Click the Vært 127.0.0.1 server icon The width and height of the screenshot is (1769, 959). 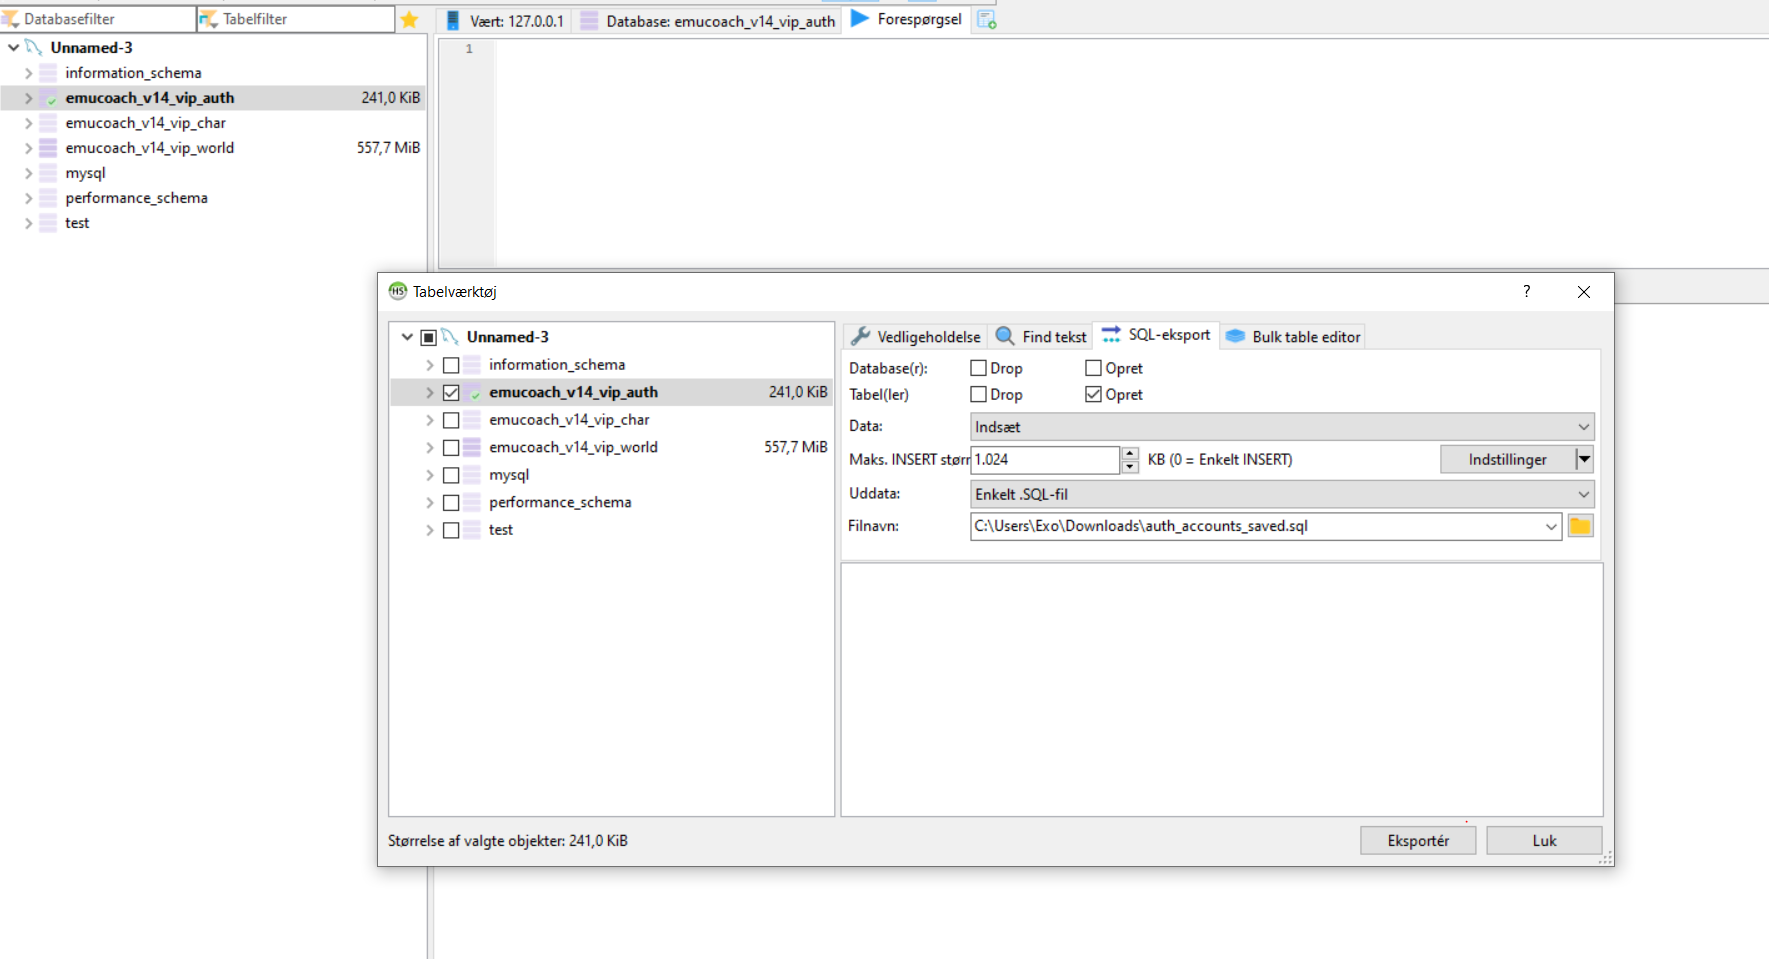click(x=453, y=20)
